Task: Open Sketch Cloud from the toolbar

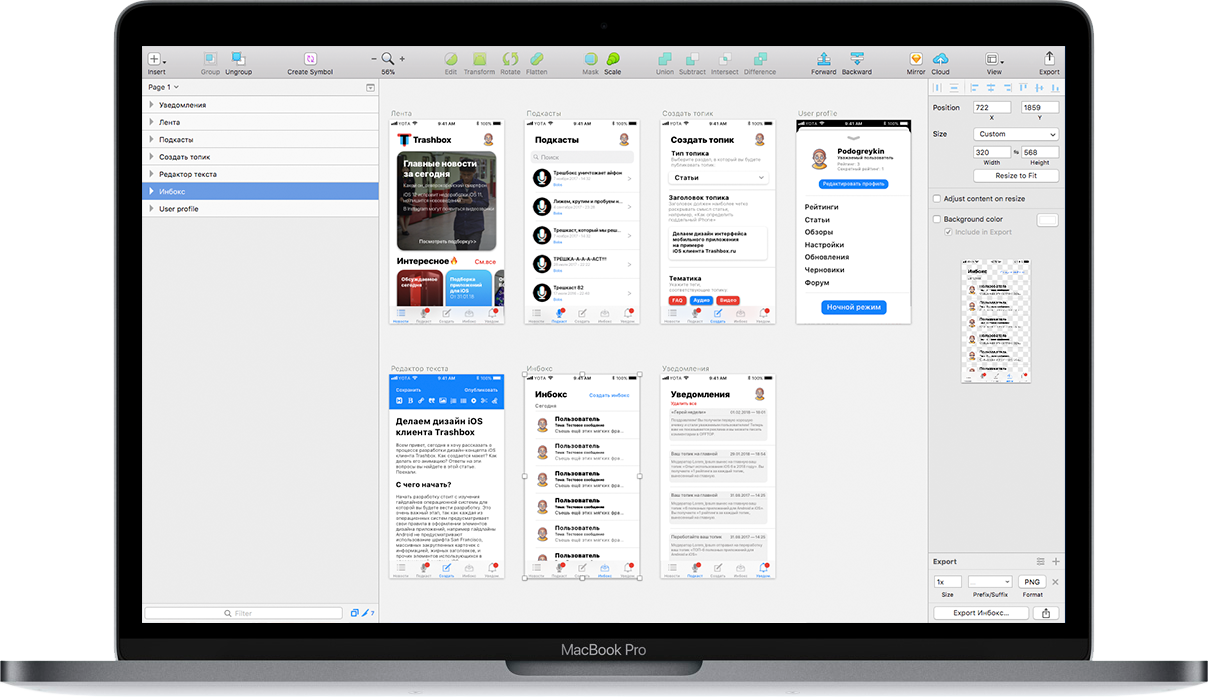Action: click(940, 59)
